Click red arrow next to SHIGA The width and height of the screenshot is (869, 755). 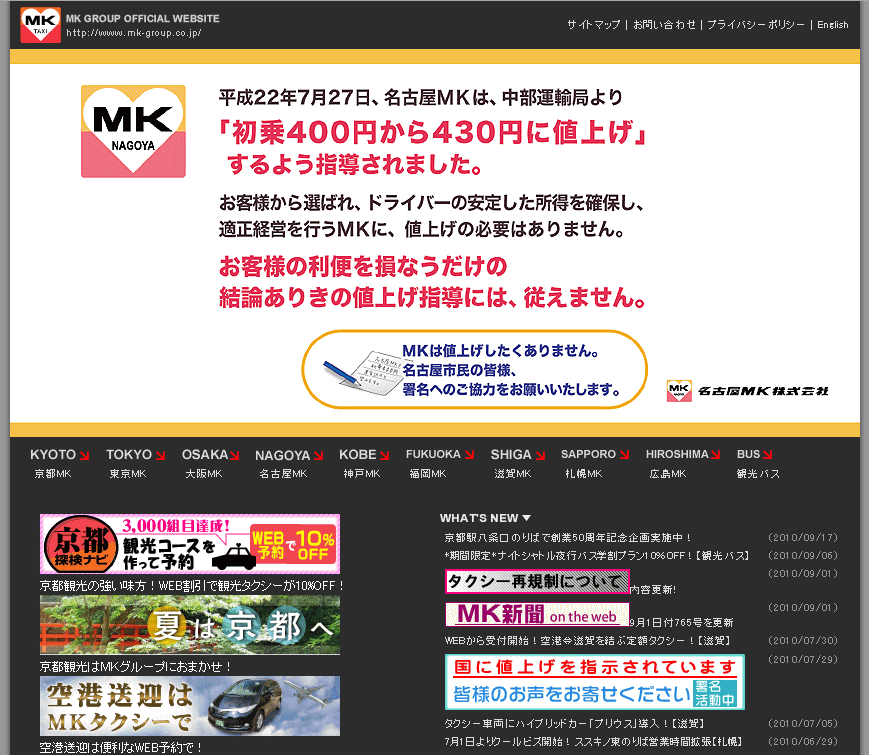pyautogui.click(x=540, y=455)
